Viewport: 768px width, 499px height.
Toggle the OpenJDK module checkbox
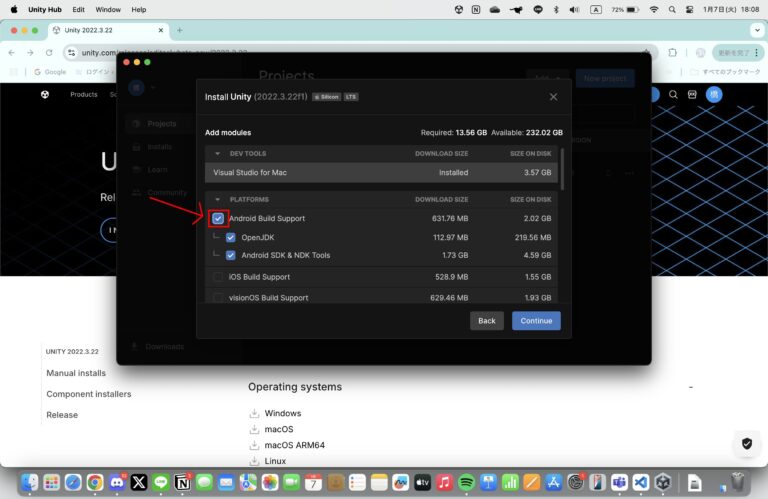tap(231, 237)
